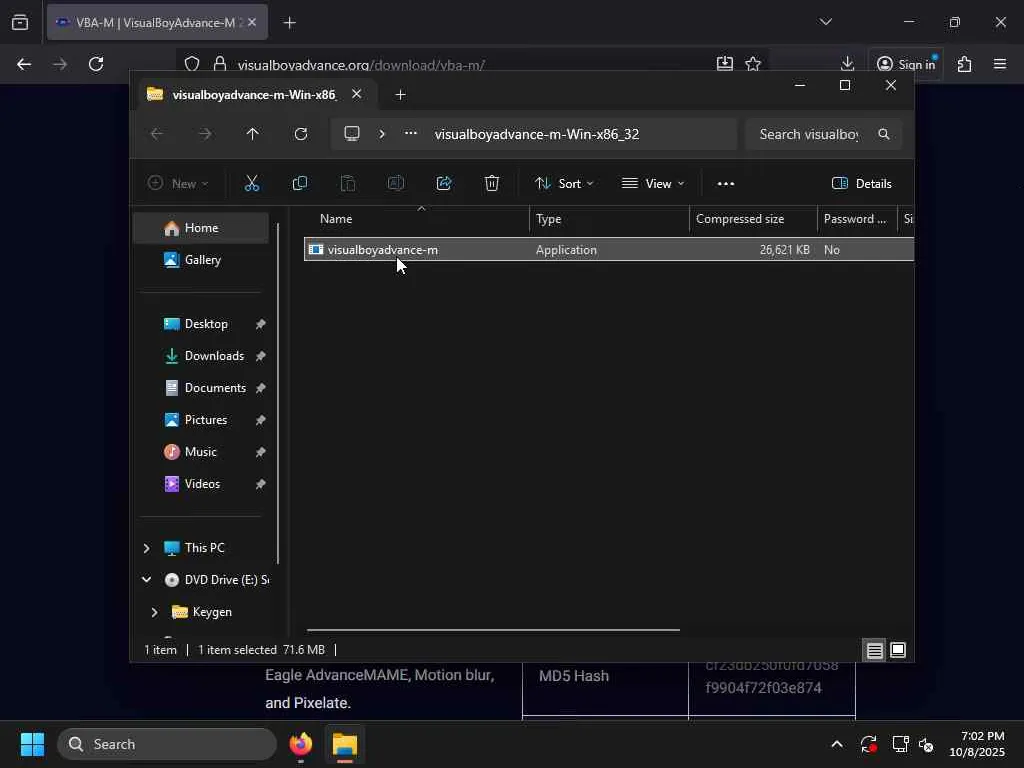Viewport: 1024px width, 768px height.
Task: Unpin Desktop using its pin icon
Action: pyautogui.click(x=260, y=324)
